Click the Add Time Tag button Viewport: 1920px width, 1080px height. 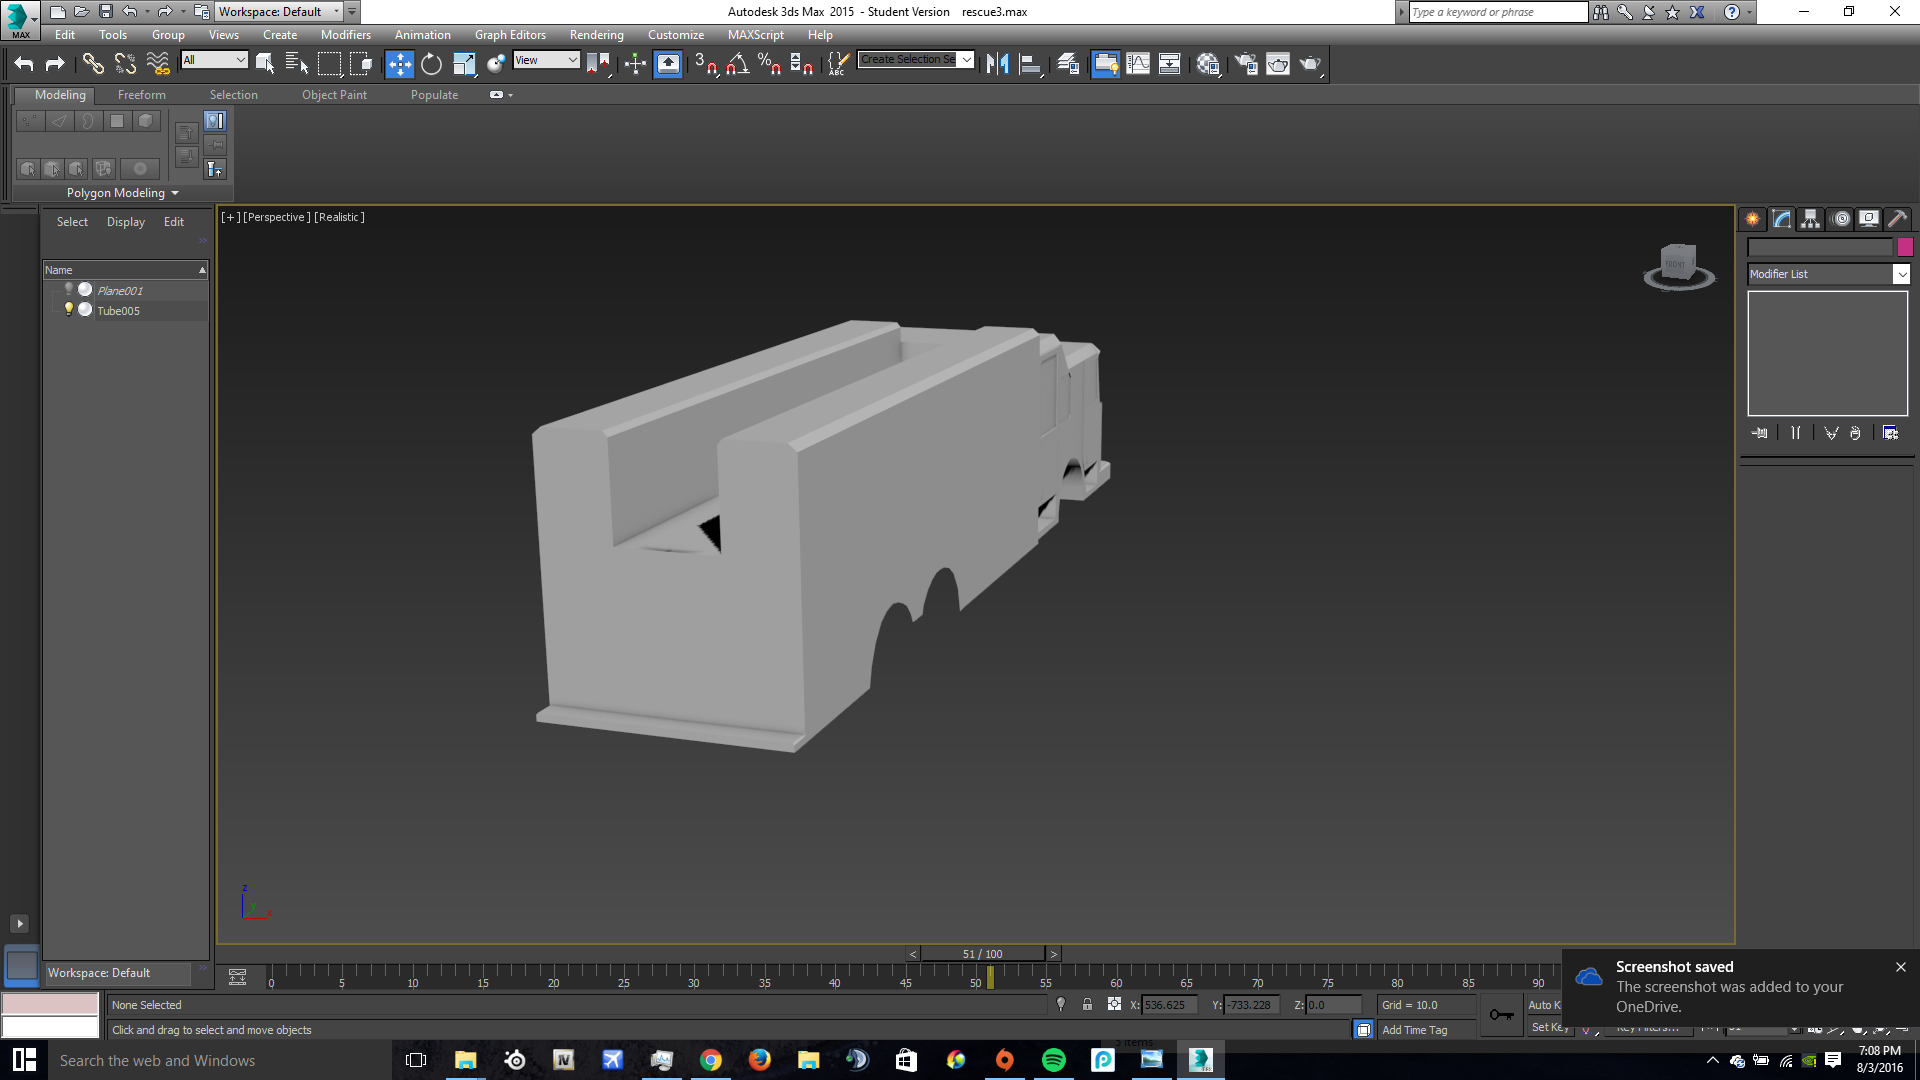1414,1030
